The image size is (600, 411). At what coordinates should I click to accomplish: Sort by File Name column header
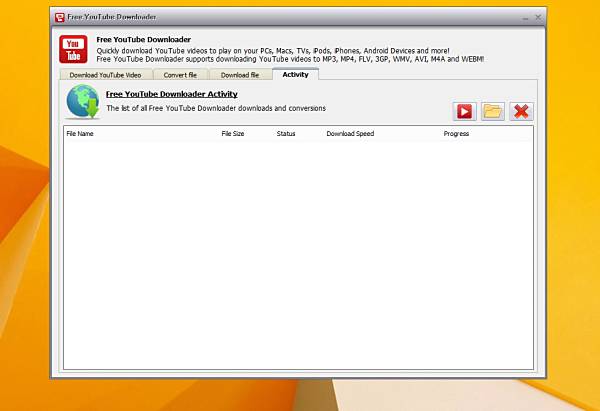coord(80,134)
